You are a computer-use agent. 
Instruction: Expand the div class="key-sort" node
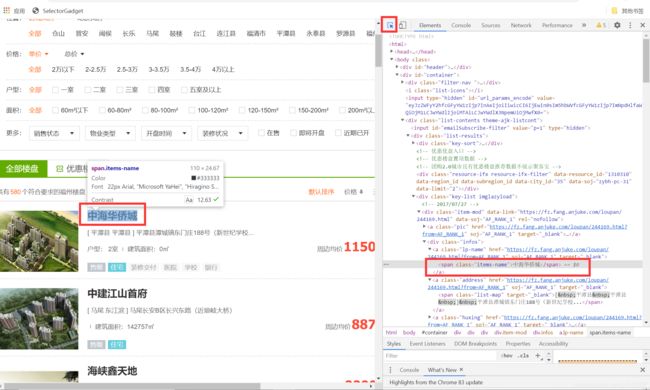pos(413,143)
